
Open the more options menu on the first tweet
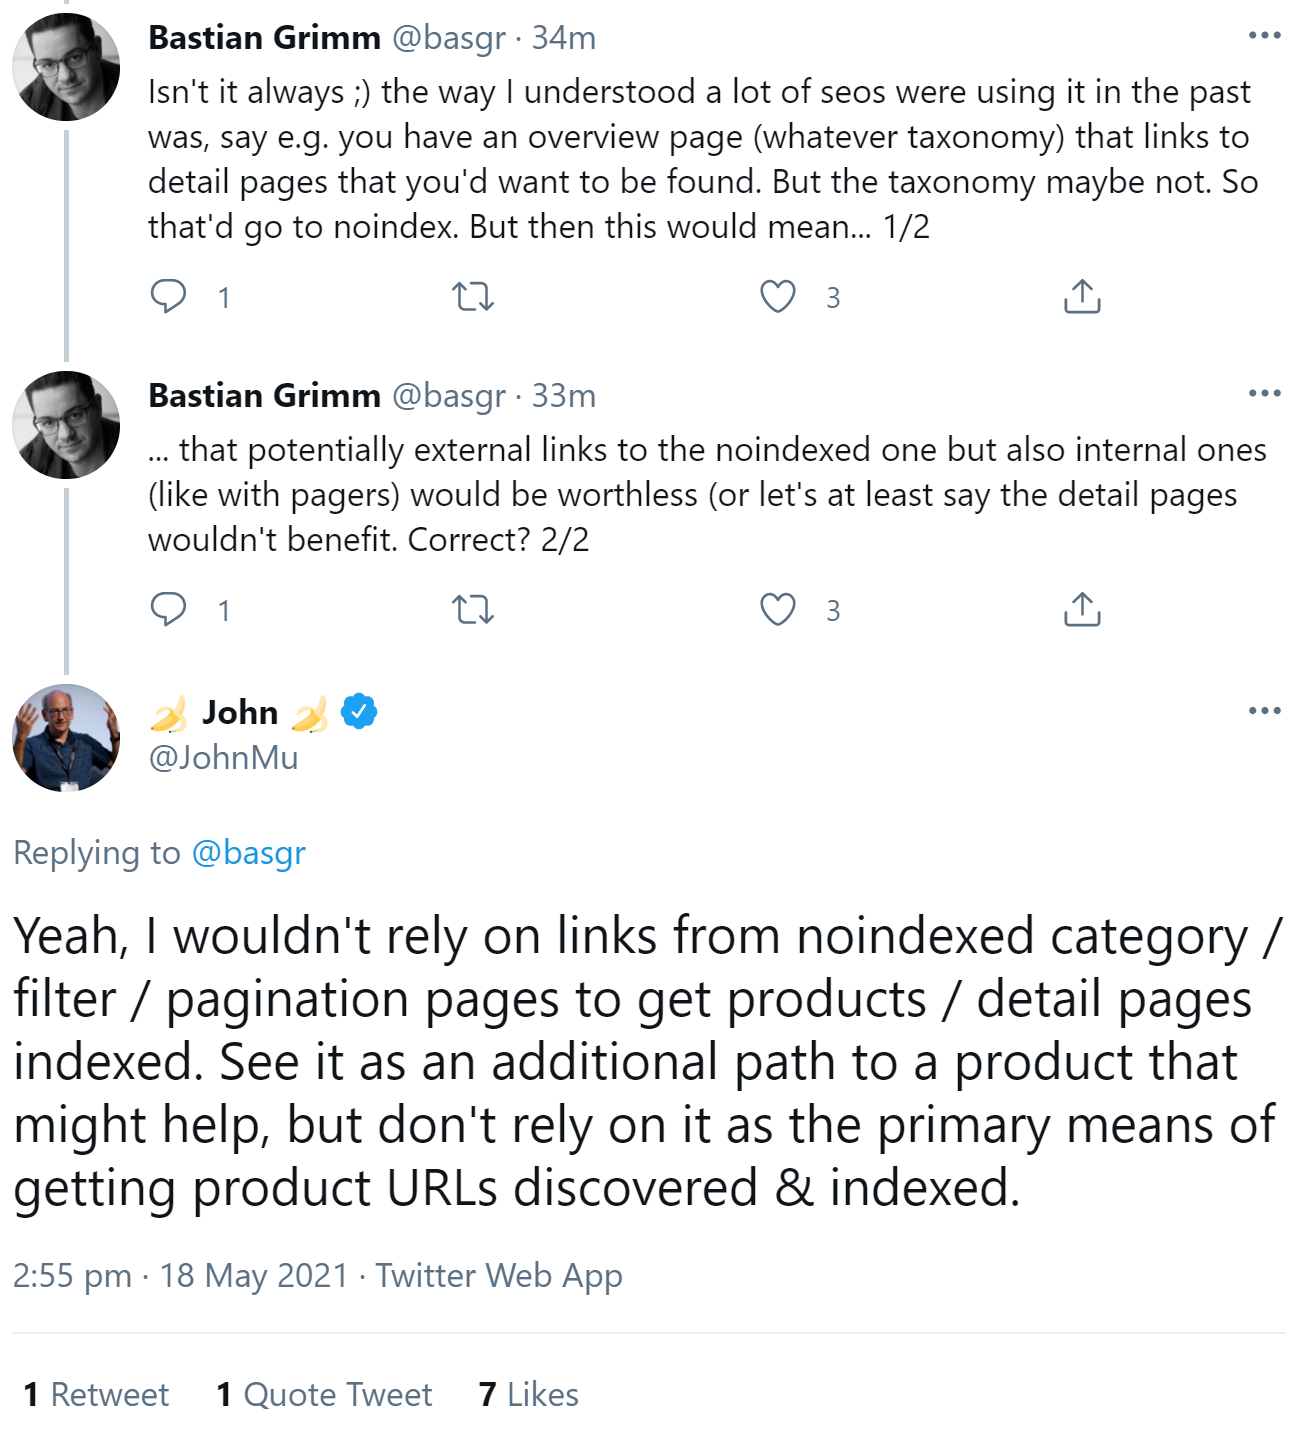tap(1262, 36)
